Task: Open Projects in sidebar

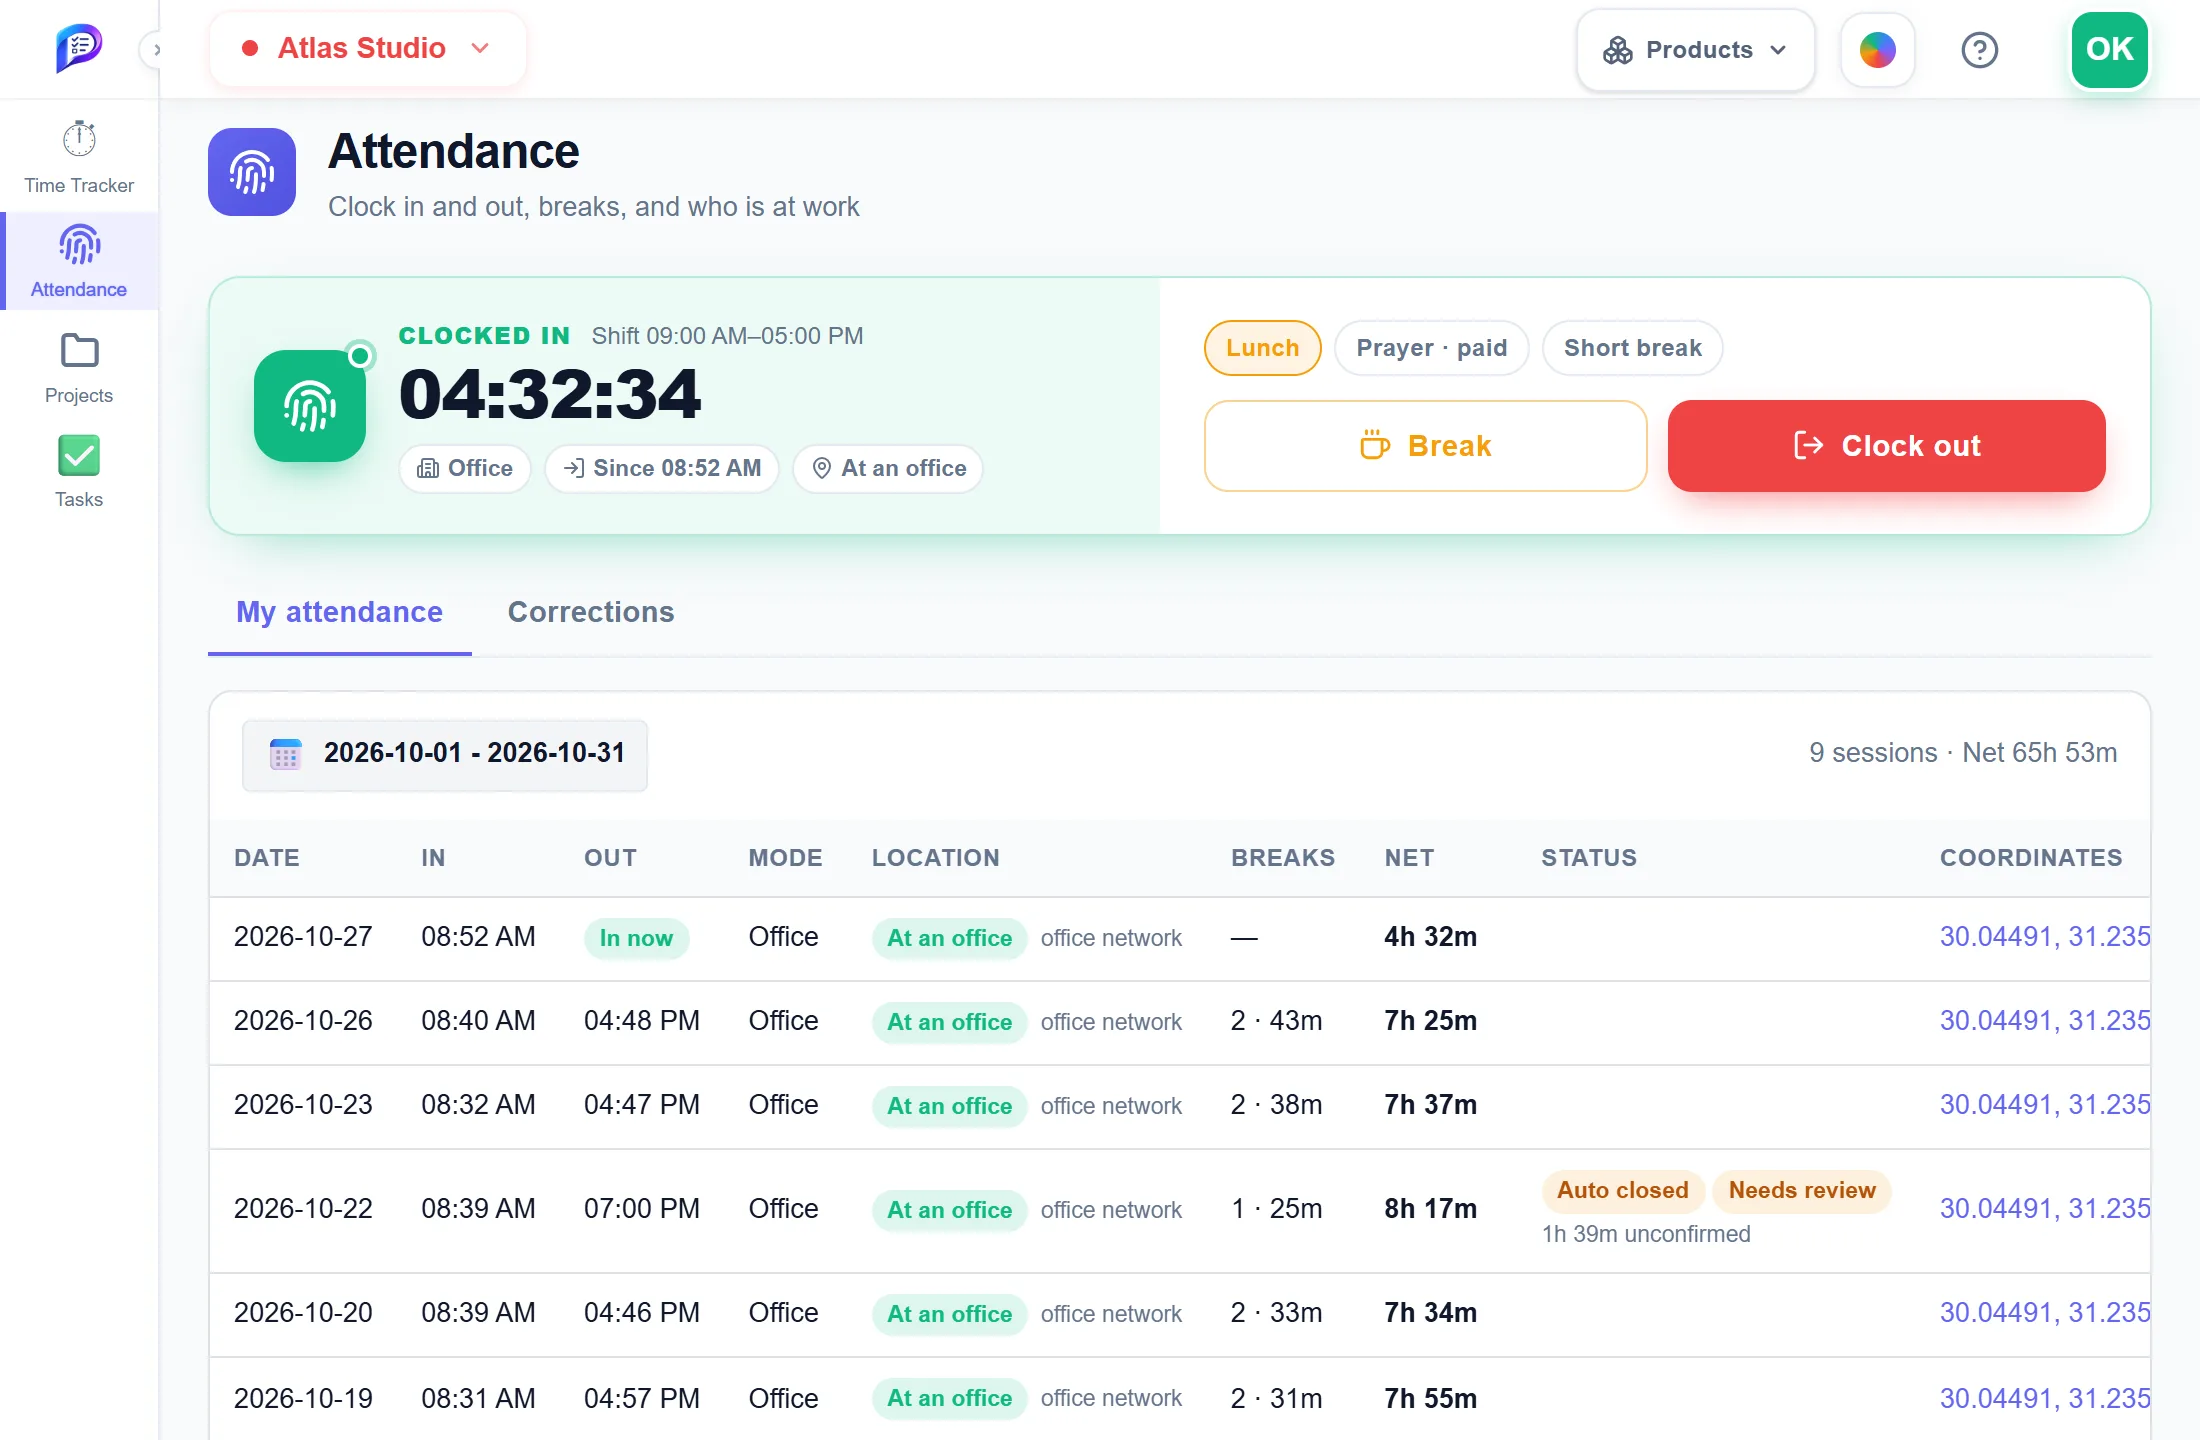Action: tap(79, 368)
